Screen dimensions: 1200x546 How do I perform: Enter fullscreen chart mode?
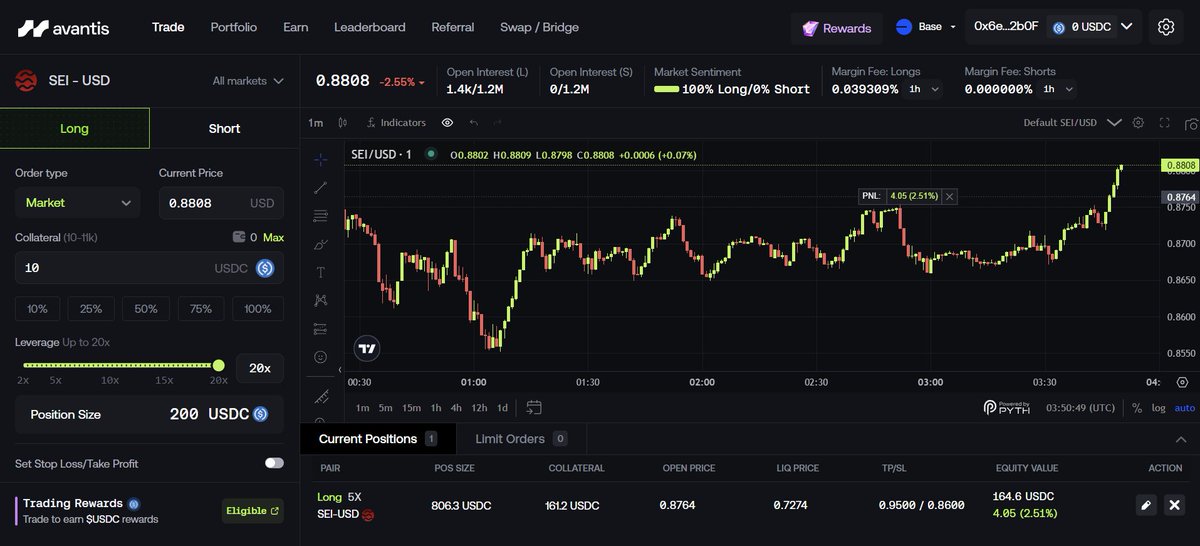click(1164, 122)
